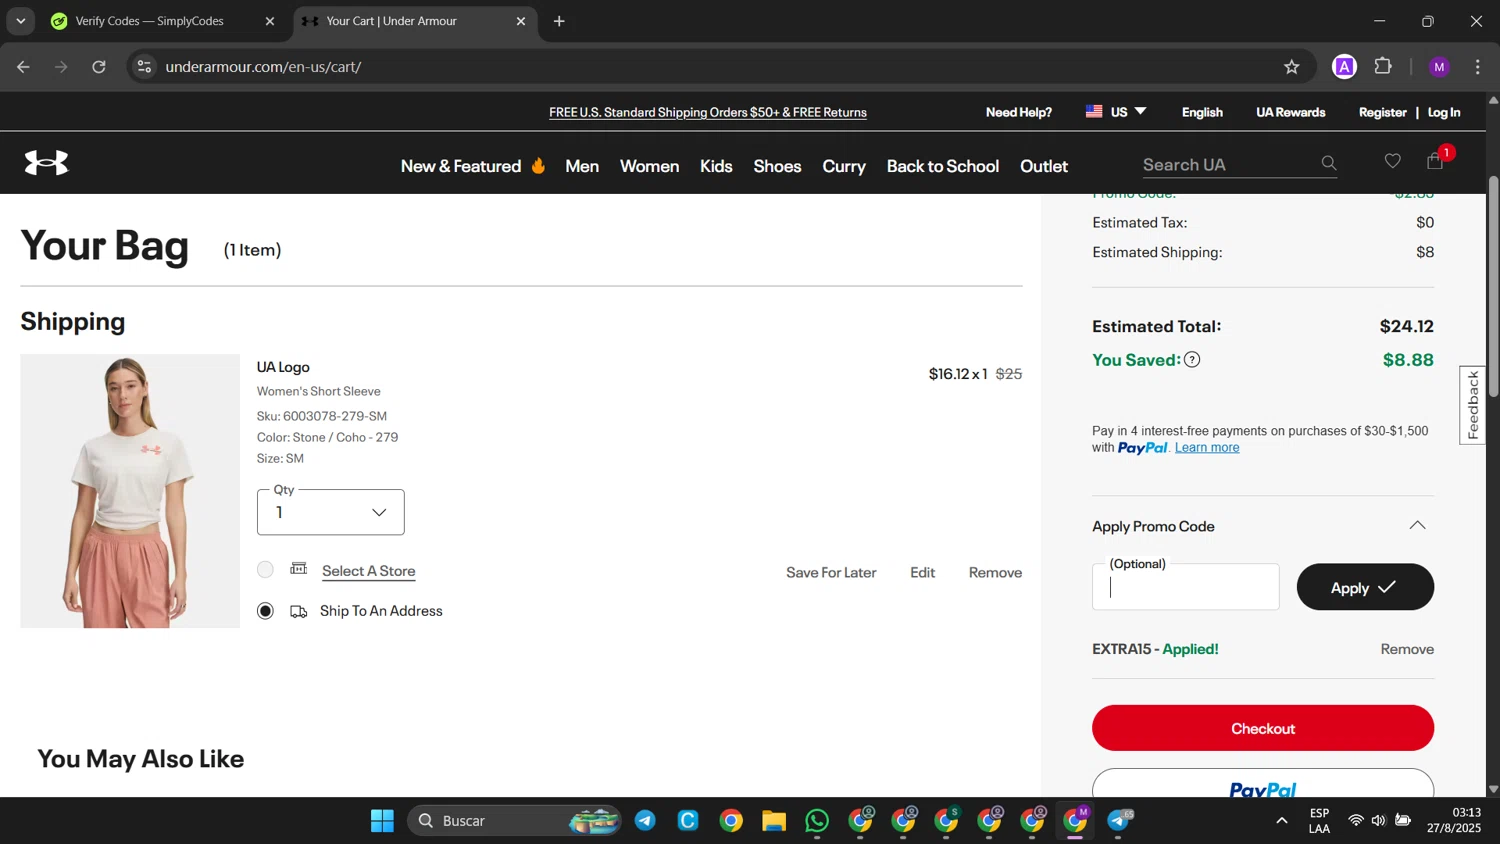Click the Under Armour logo
Screen dimensions: 1500x844
tap(46, 162)
